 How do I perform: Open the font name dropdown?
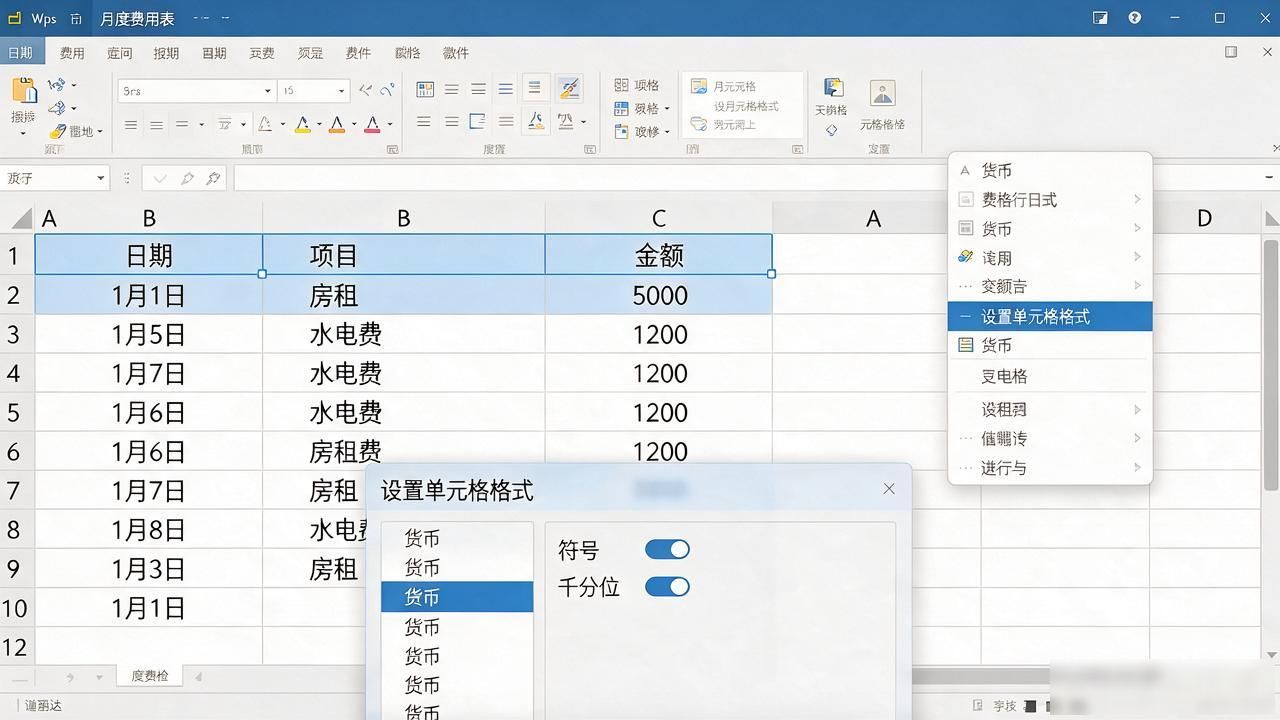tap(268, 91)
